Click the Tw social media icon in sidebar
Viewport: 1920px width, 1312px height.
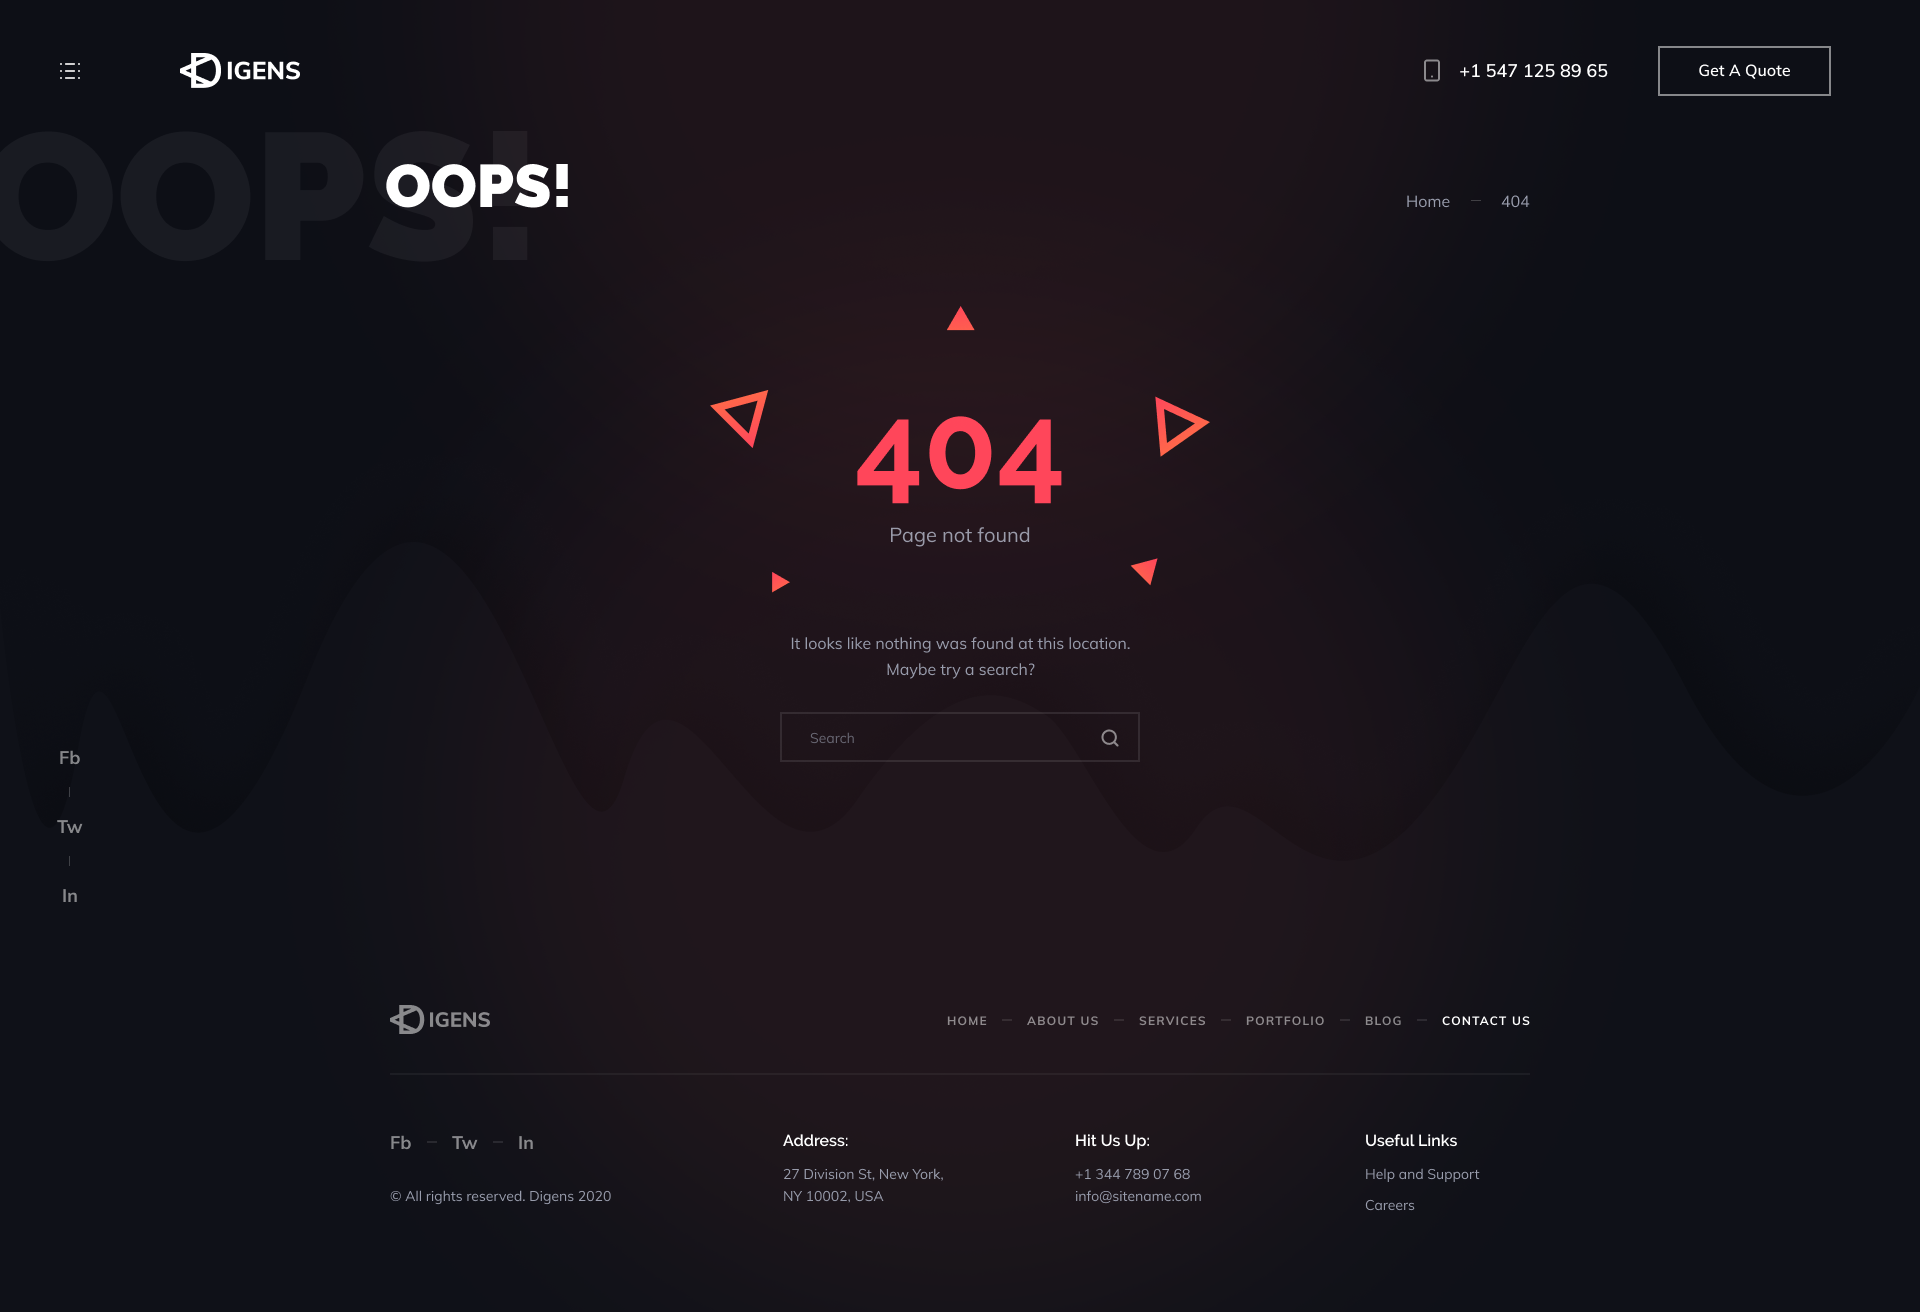(x=69, y=826)
